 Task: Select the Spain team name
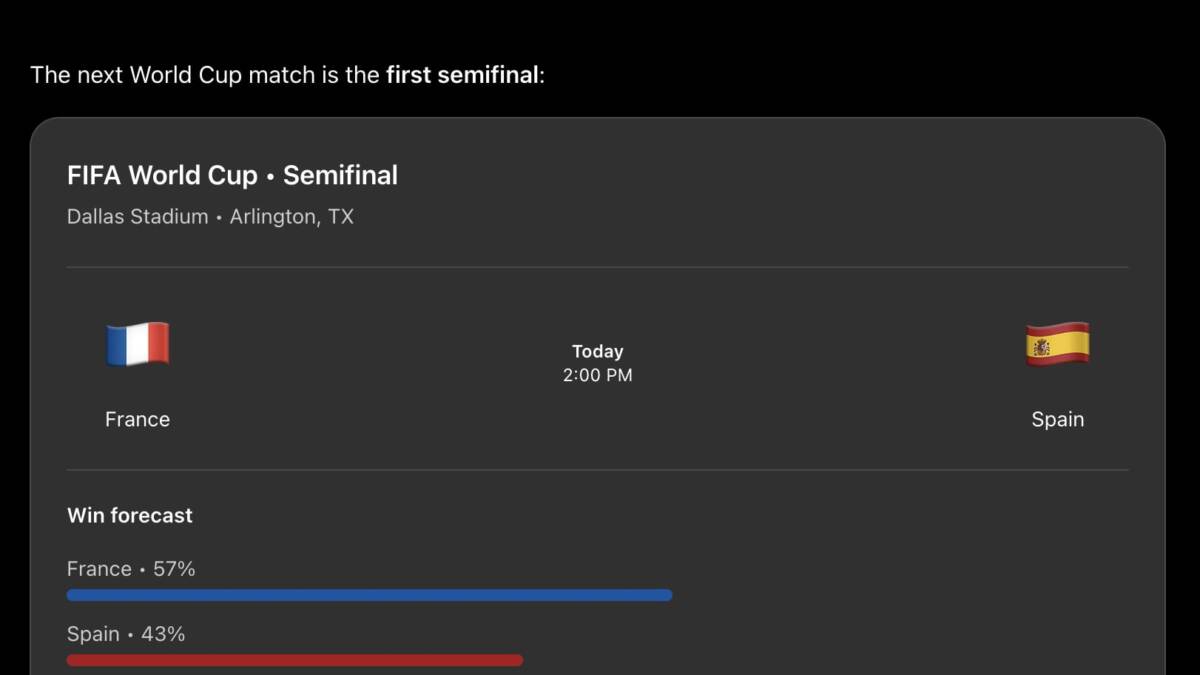point(1058,419)
